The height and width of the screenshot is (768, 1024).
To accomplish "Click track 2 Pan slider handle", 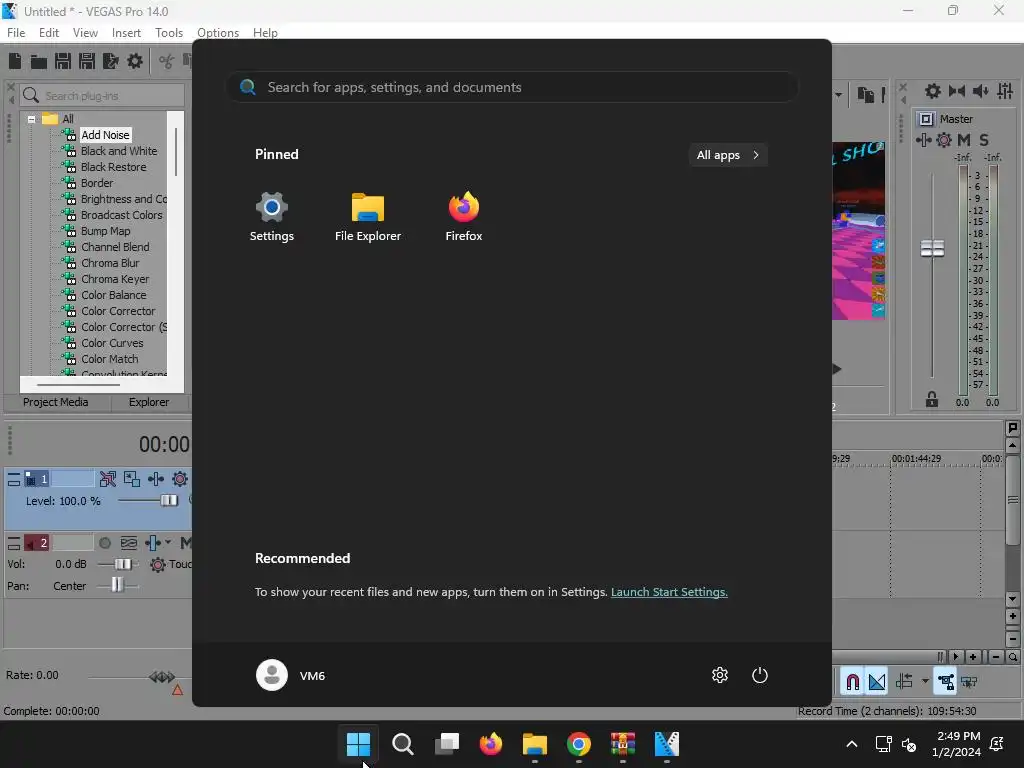I will tap(117, 585).
